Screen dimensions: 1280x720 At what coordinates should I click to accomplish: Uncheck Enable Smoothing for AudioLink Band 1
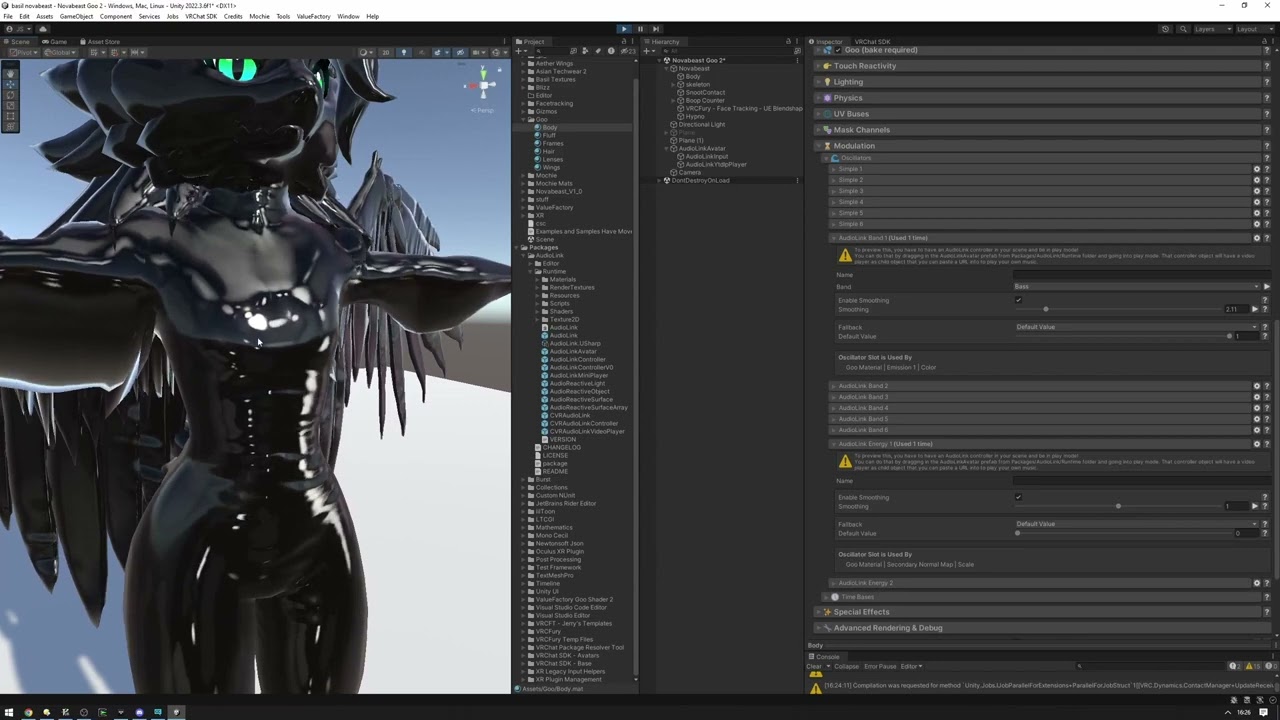point(1019,300)
